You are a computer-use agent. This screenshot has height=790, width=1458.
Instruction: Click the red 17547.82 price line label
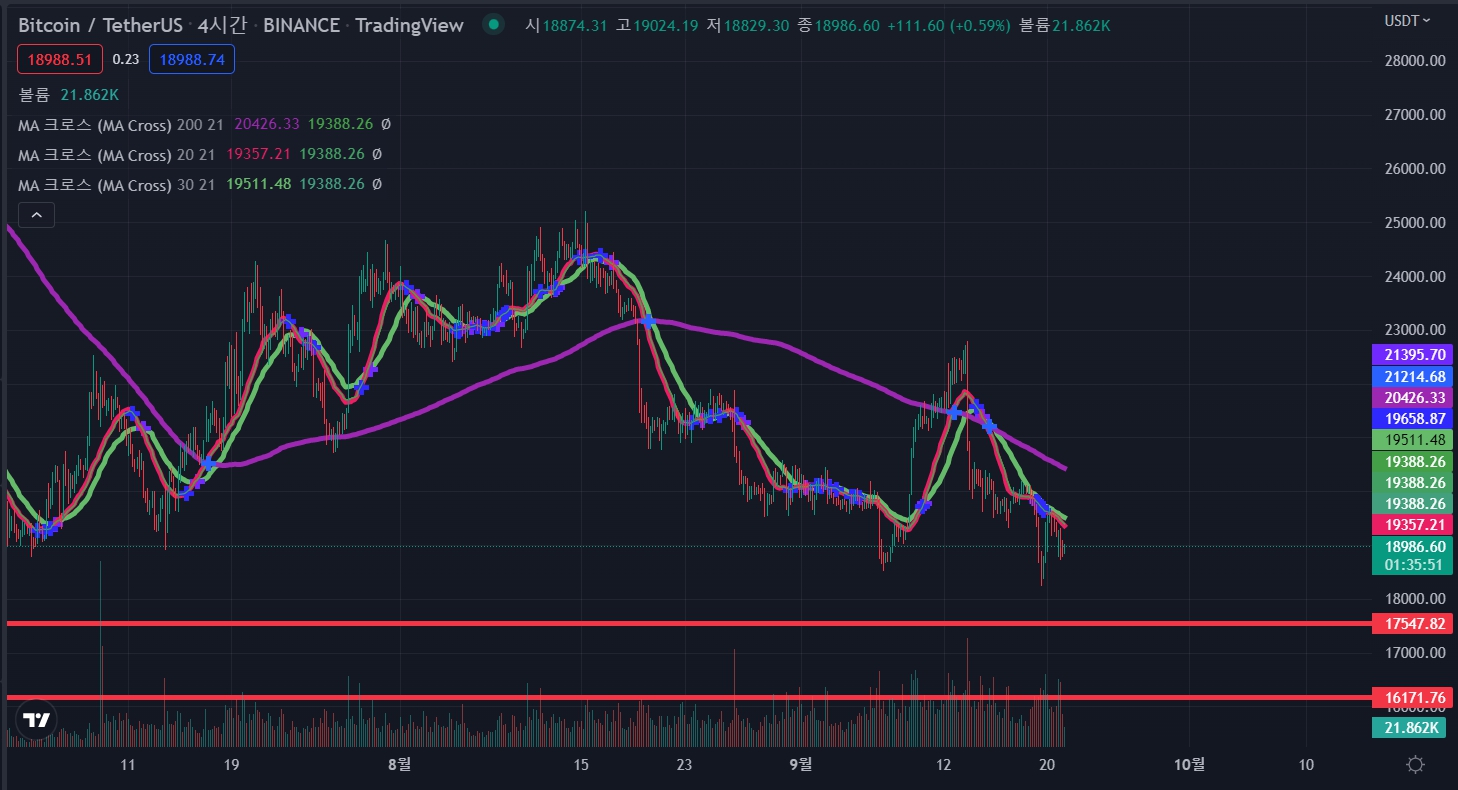pyautogui.click(x=1412, y=624)
